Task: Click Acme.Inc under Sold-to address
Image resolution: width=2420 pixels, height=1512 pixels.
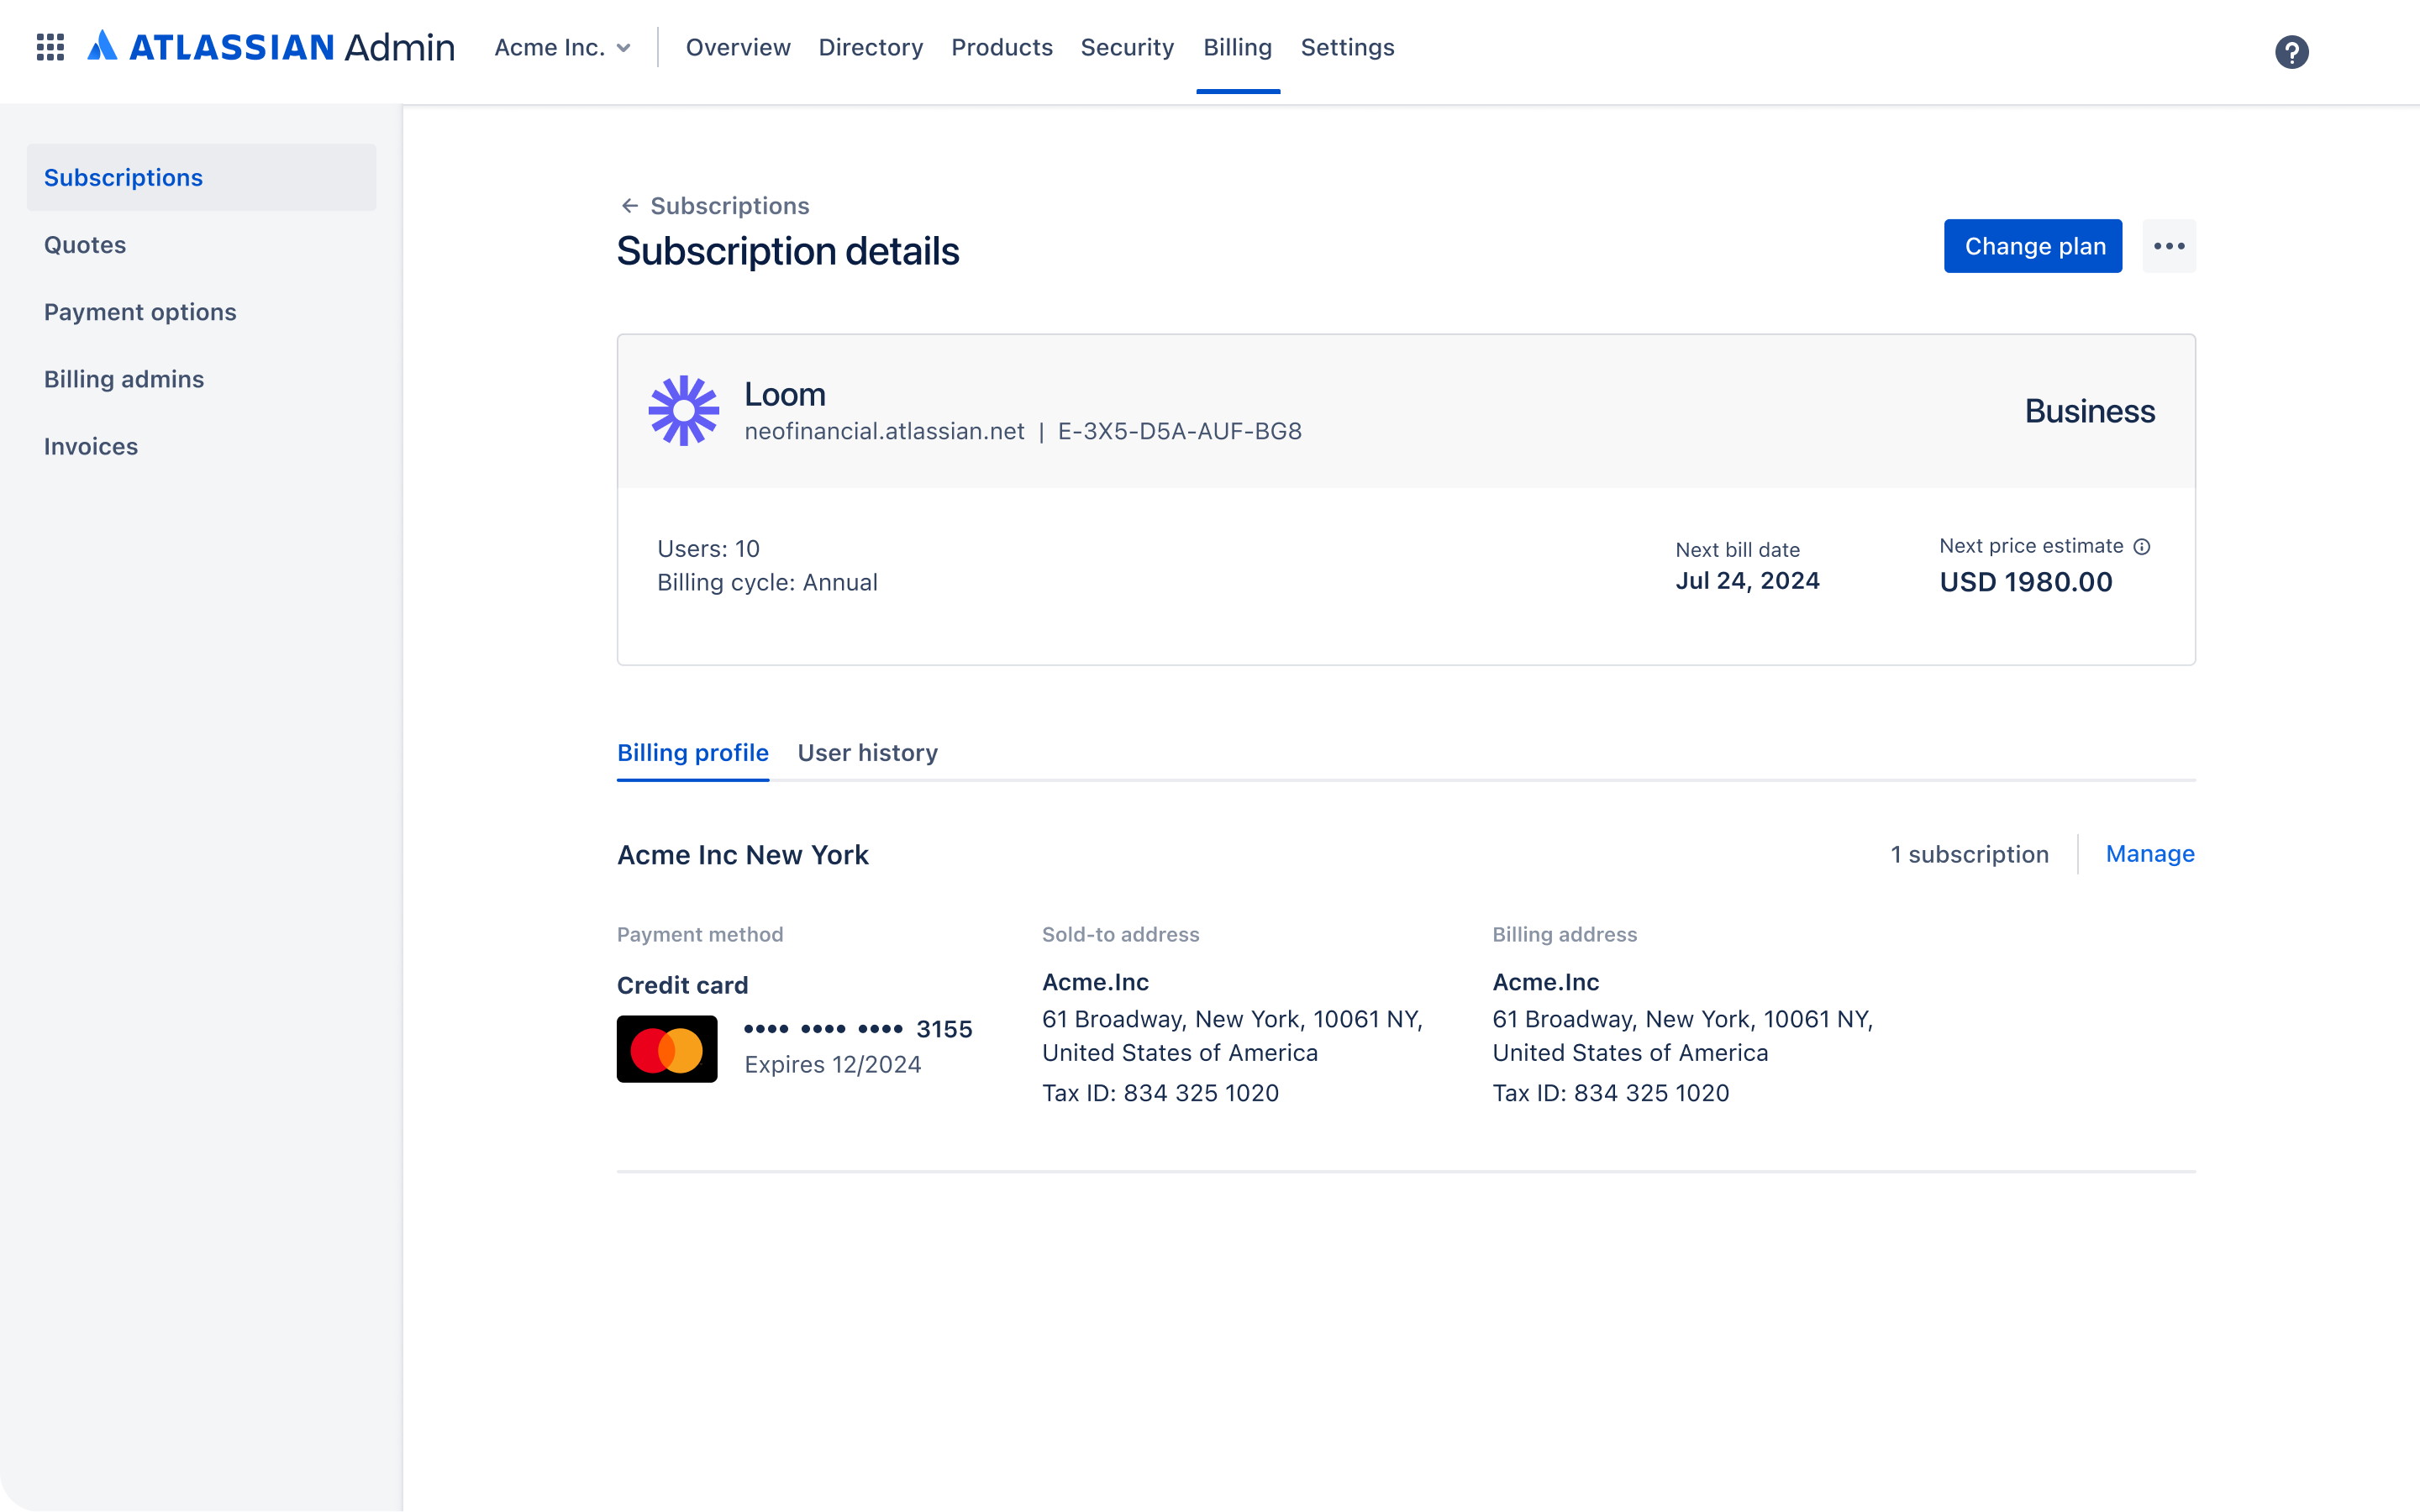Action: pos(1095,982)
